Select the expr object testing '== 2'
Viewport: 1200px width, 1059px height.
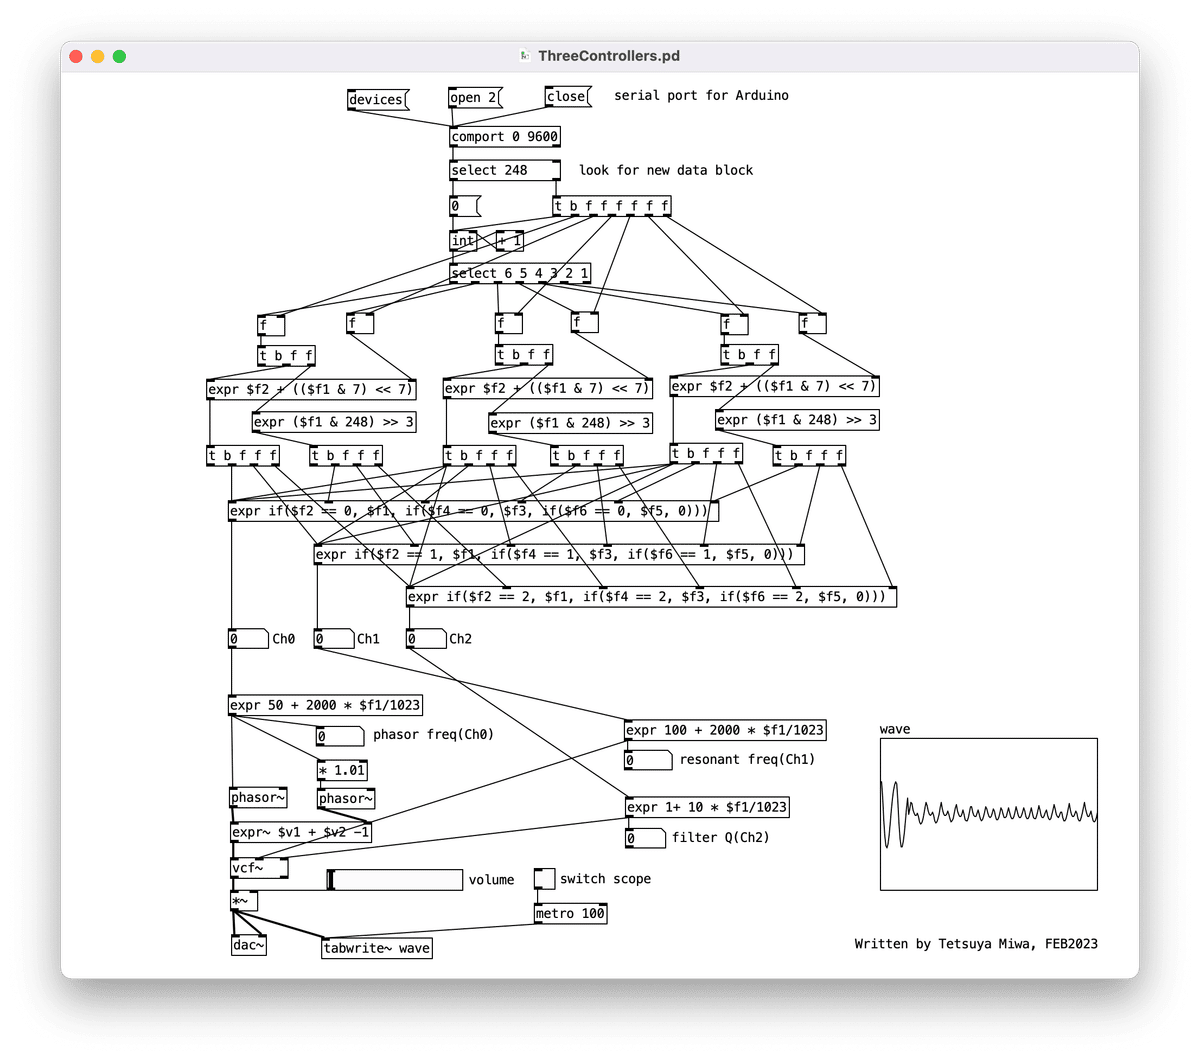[x=651, y=597]
